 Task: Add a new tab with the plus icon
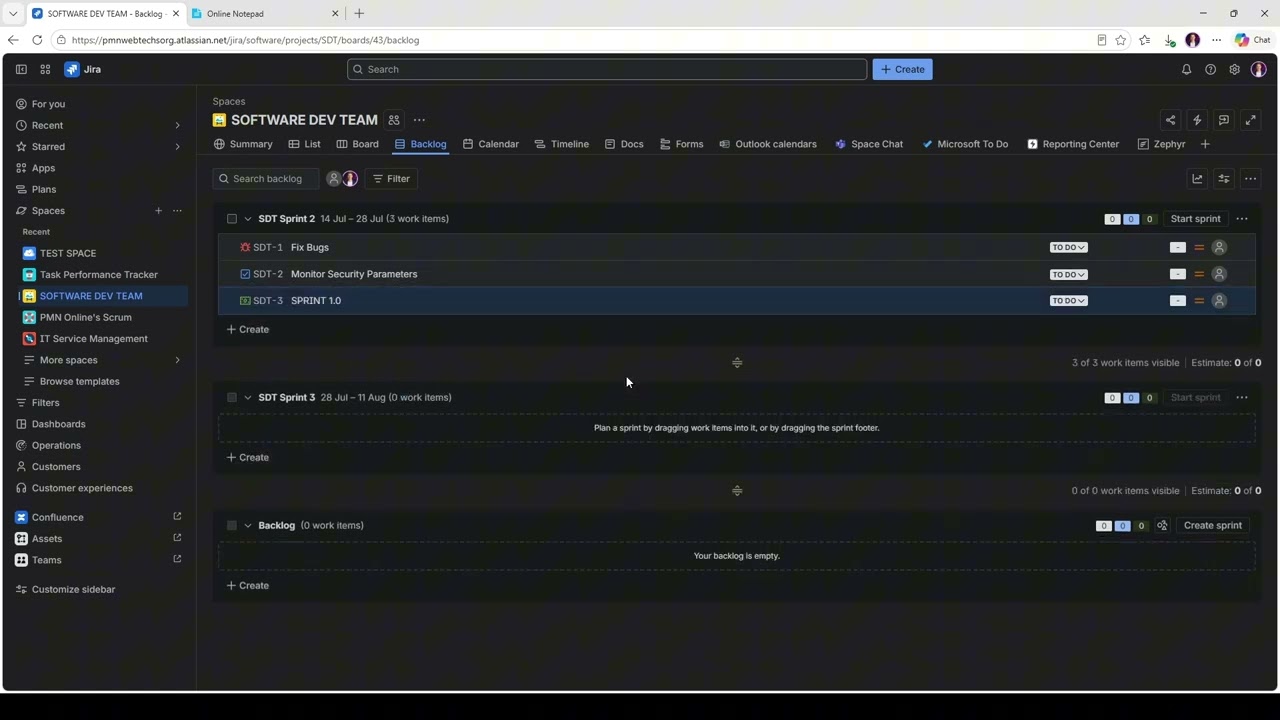click(x=1205, y=144)
